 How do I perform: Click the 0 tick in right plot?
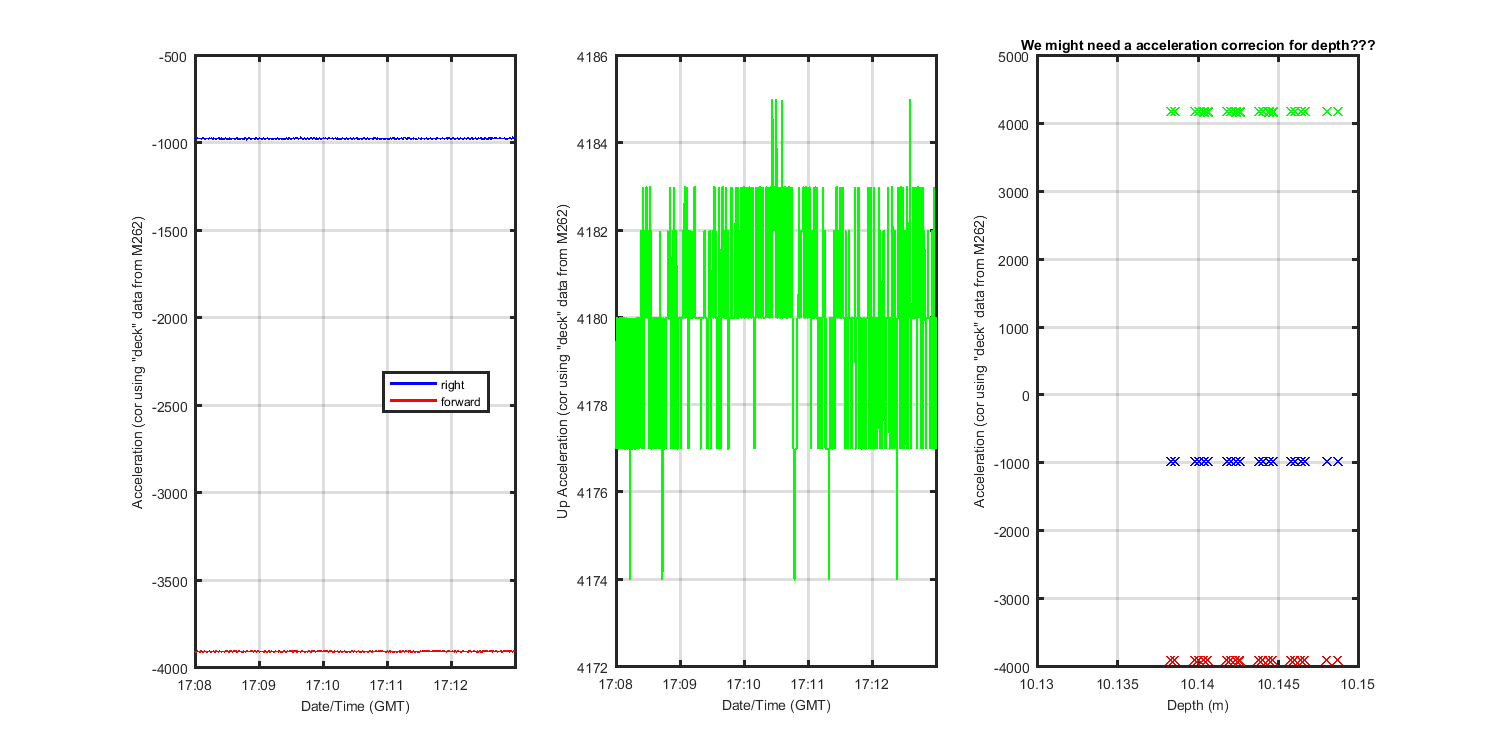[1025, 395]
